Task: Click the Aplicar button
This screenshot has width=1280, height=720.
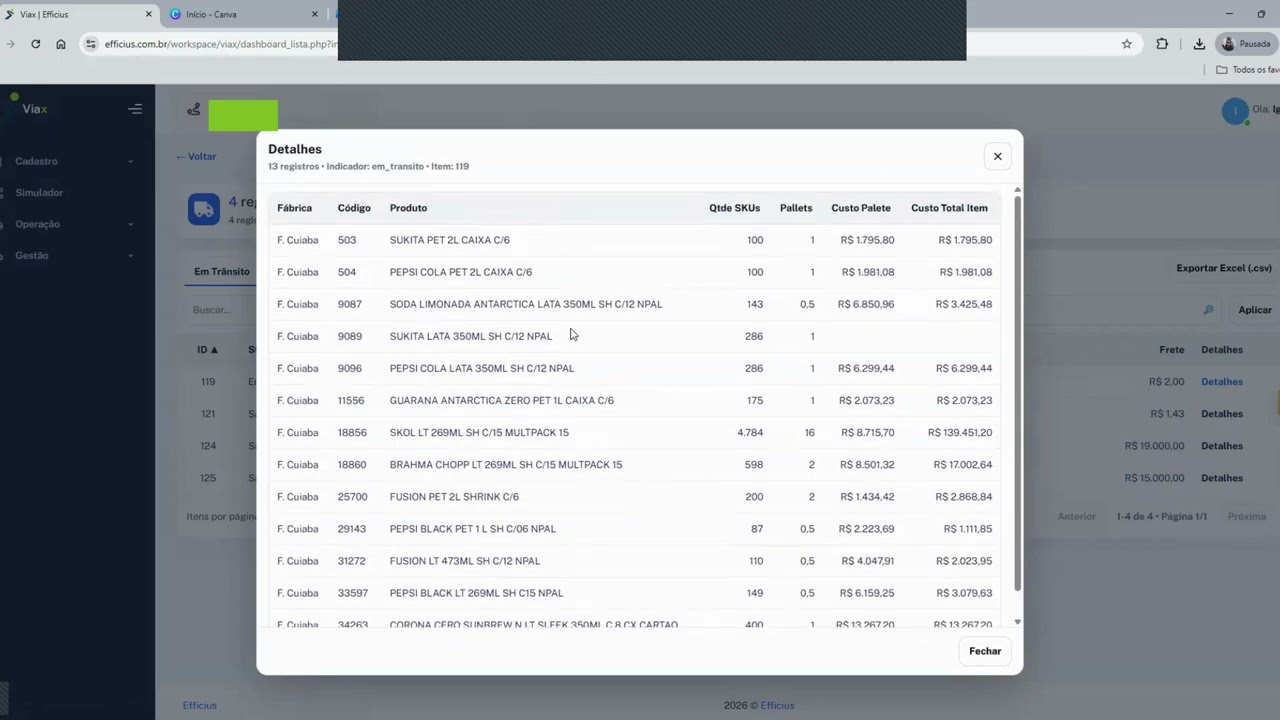Action: coord(1255,310)
